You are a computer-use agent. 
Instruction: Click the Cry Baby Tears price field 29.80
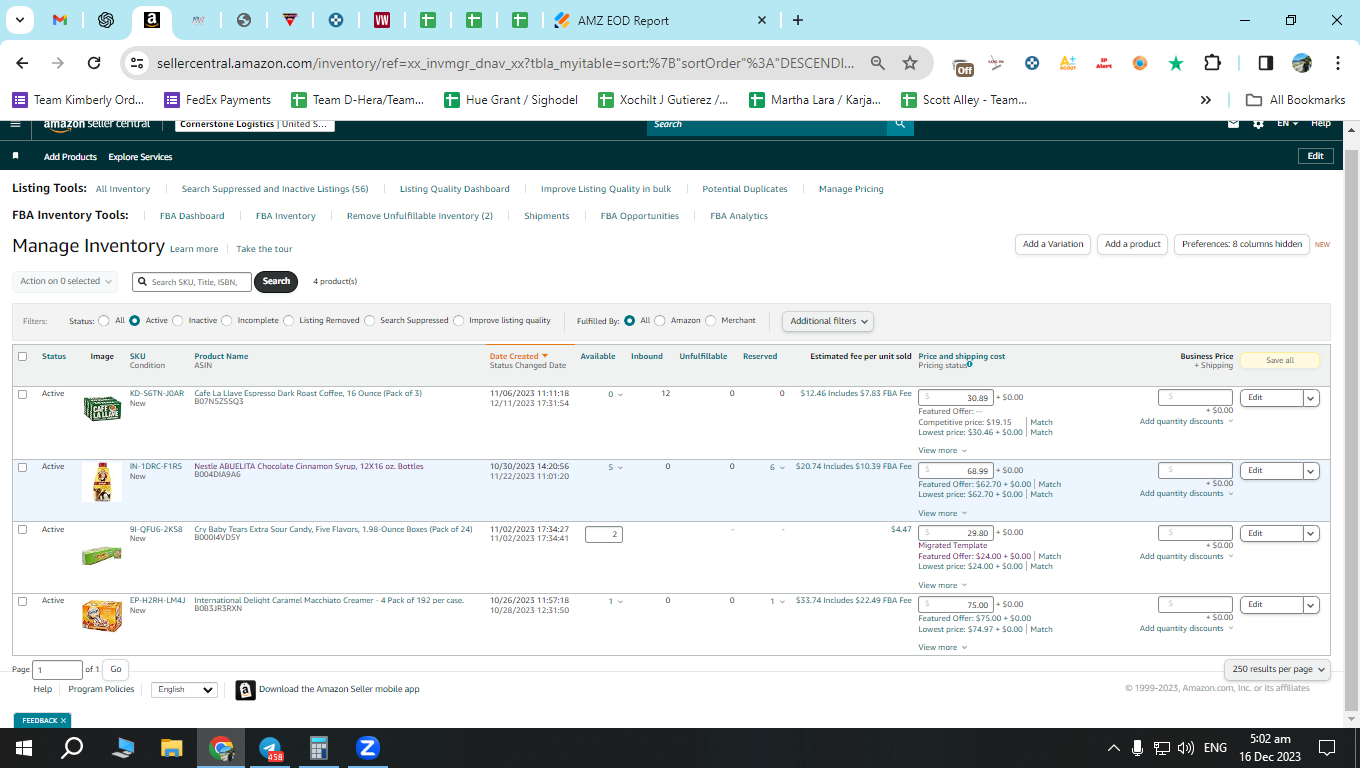tap(956, 534)
